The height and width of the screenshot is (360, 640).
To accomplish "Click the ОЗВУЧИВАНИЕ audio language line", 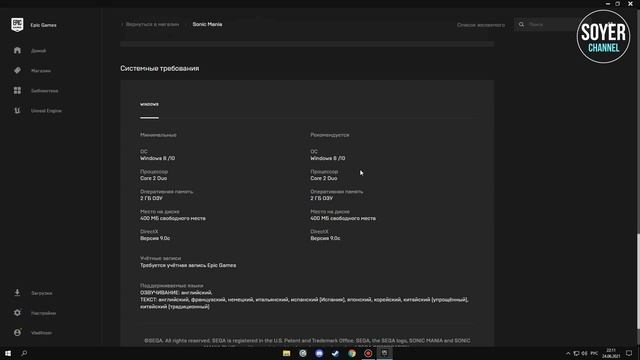I will 176,293.
